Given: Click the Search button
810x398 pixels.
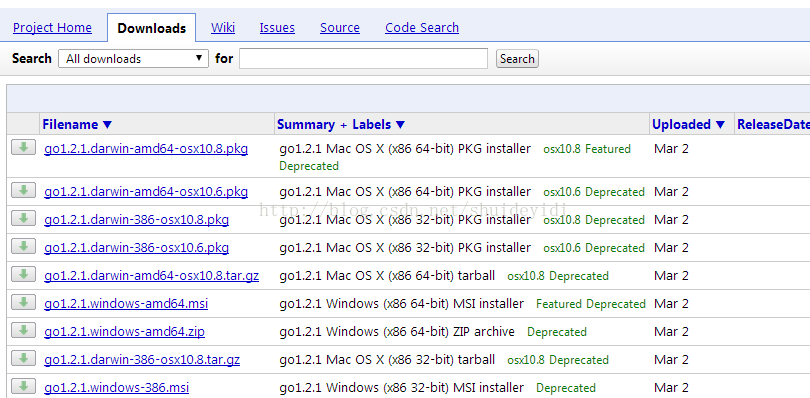Looking at the screenshot, I should pos(517,59).
